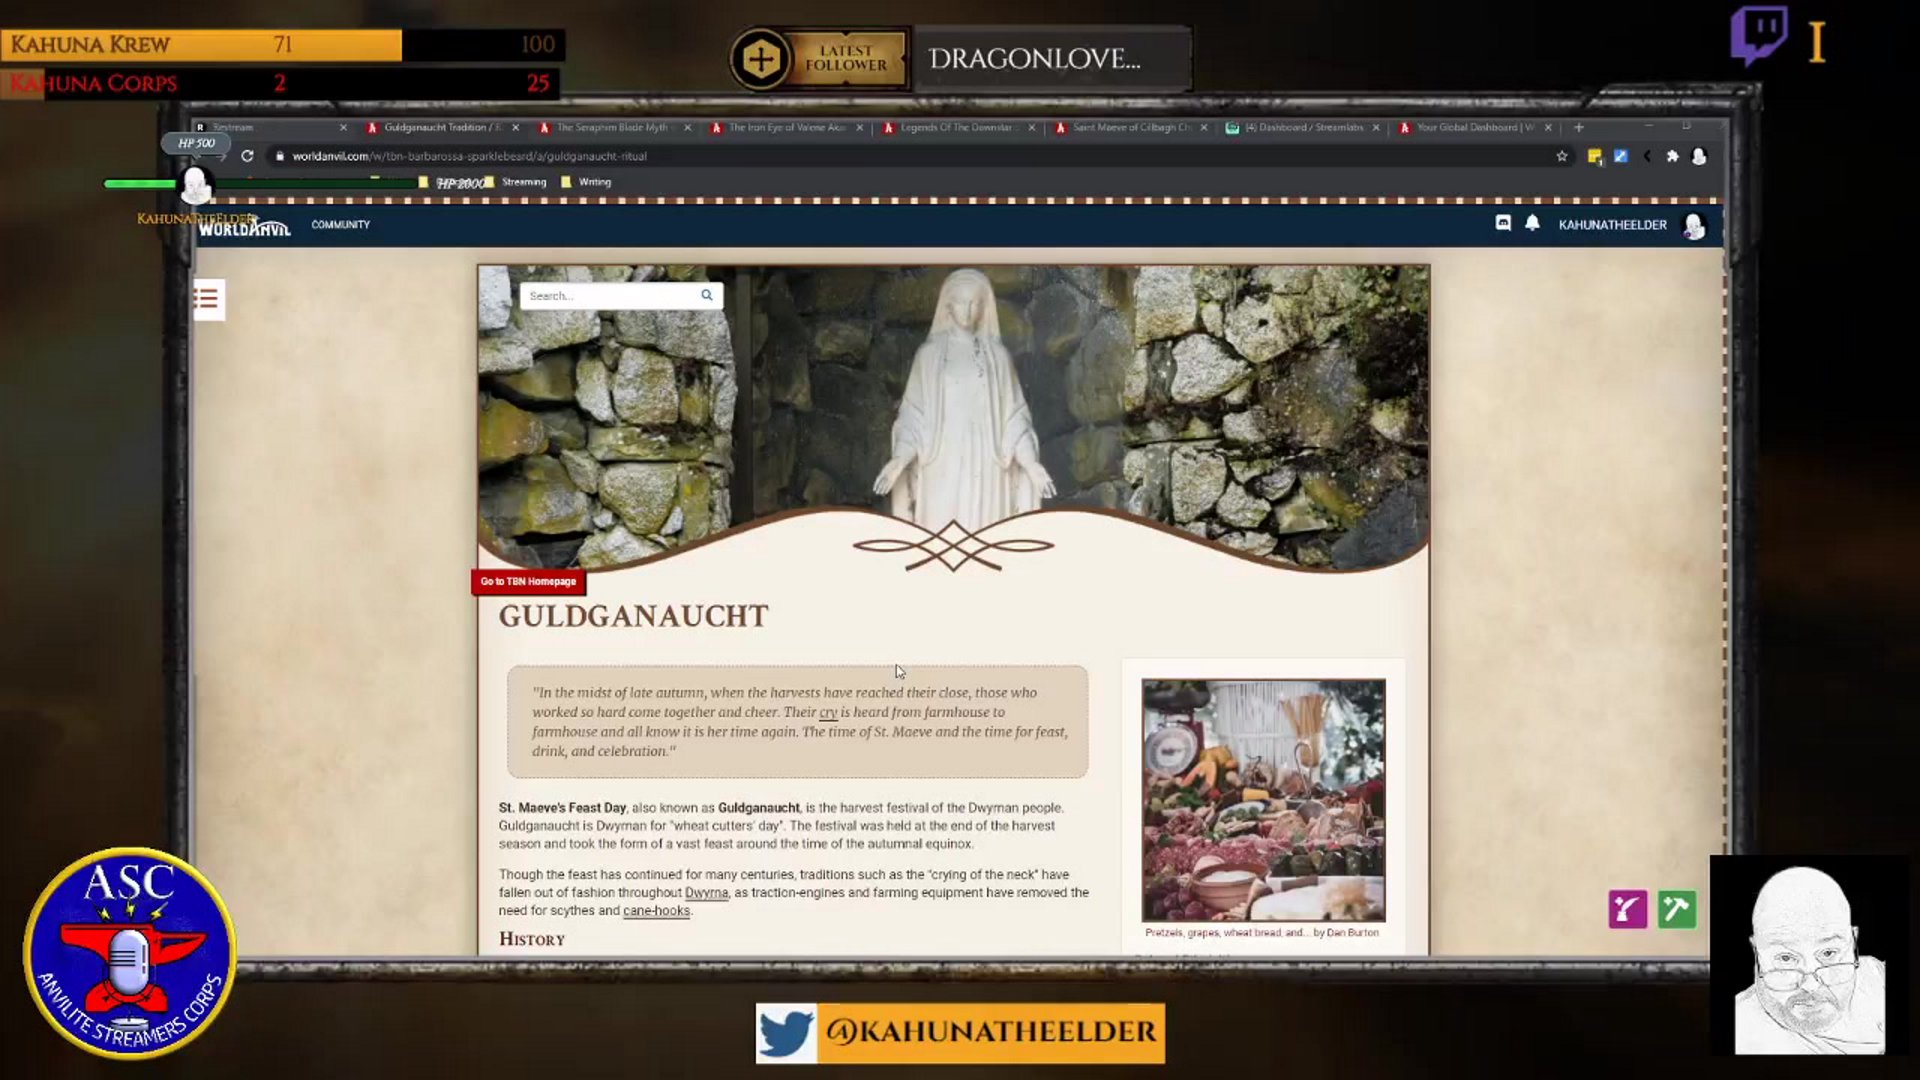Bookmark page with the star icon
Screen dimensions: 1920x1080
click(1562, 156)
